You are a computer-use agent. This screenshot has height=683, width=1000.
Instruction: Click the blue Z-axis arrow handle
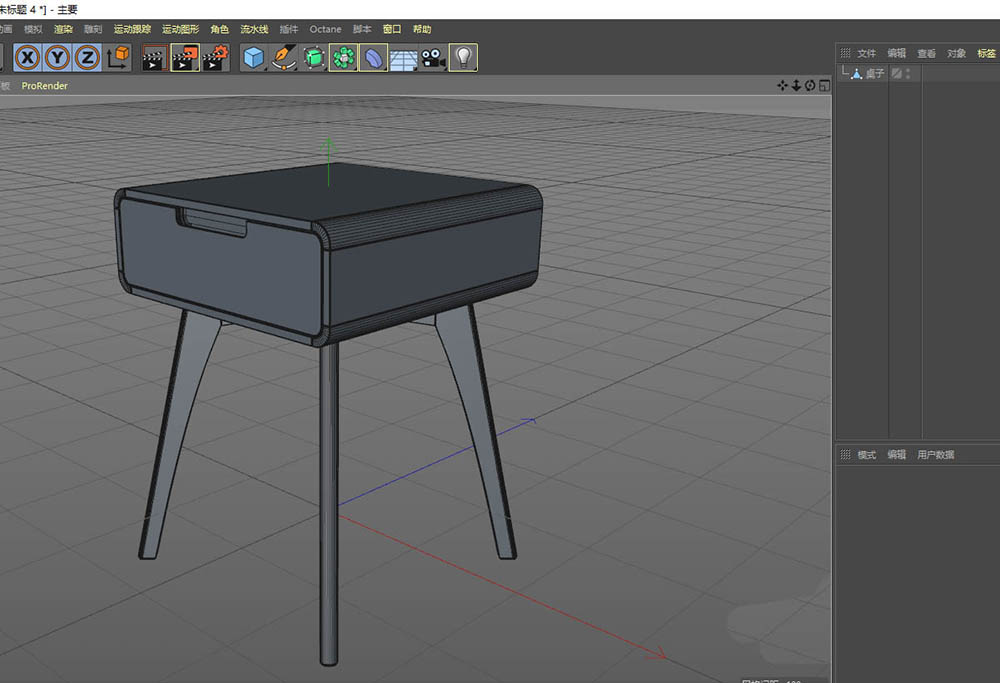click(528, 421)
